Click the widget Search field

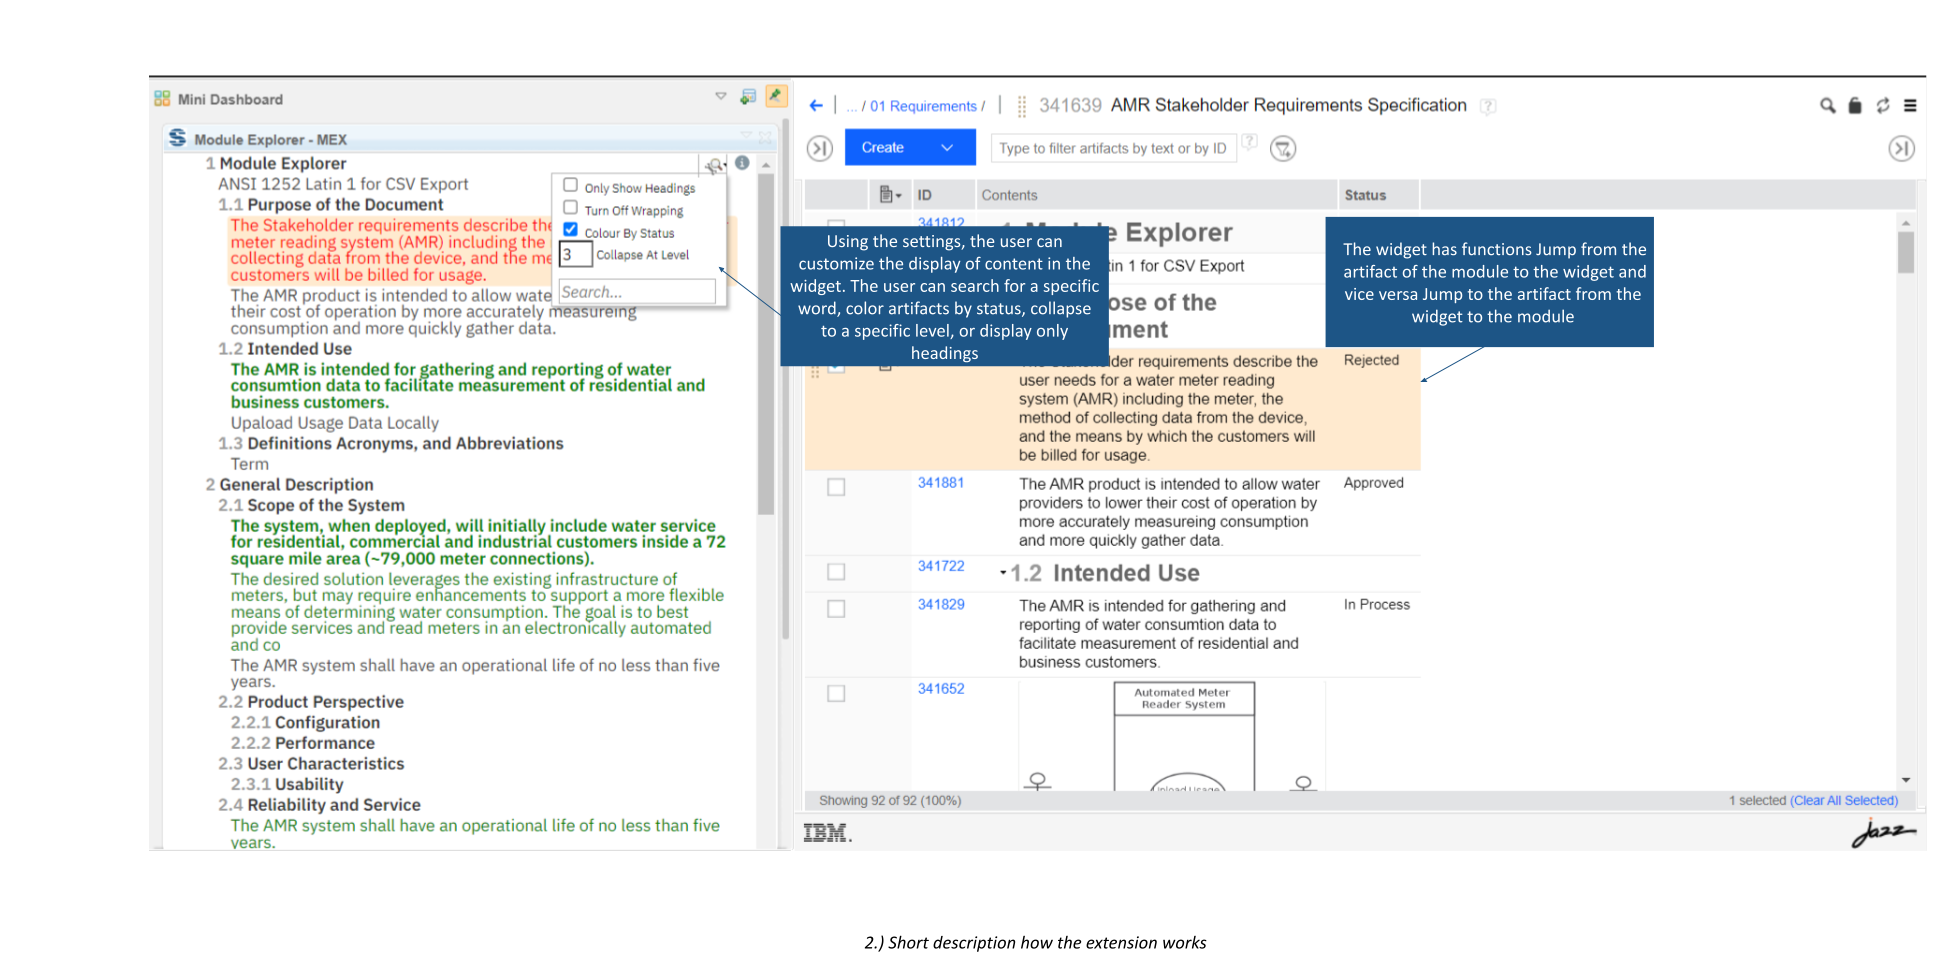[637, 292]
